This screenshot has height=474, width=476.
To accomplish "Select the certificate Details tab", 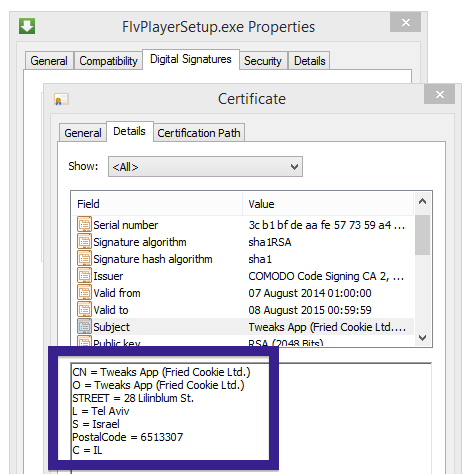I will coord(130,131).
